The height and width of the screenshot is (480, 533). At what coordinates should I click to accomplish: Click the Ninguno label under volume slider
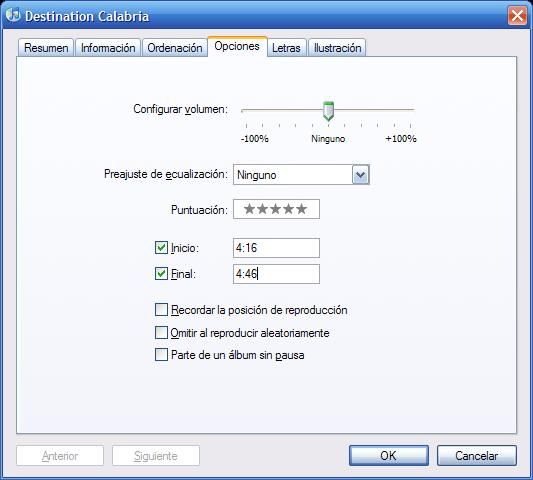point(328,139)
